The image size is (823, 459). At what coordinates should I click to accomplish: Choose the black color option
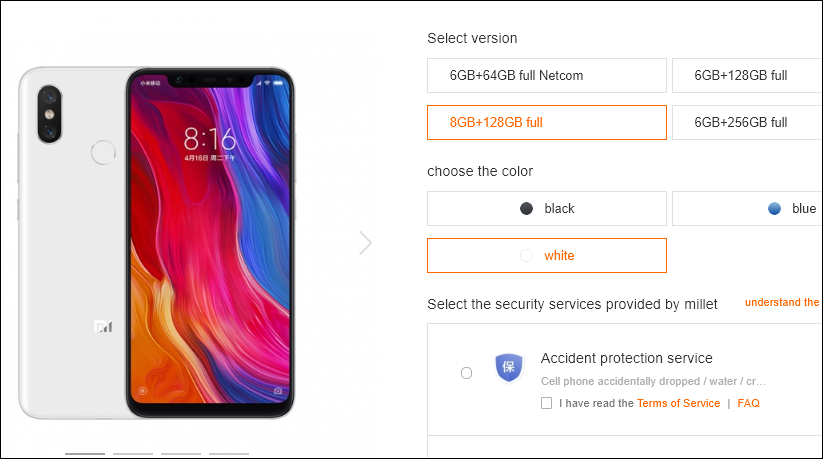coord(546,209)
